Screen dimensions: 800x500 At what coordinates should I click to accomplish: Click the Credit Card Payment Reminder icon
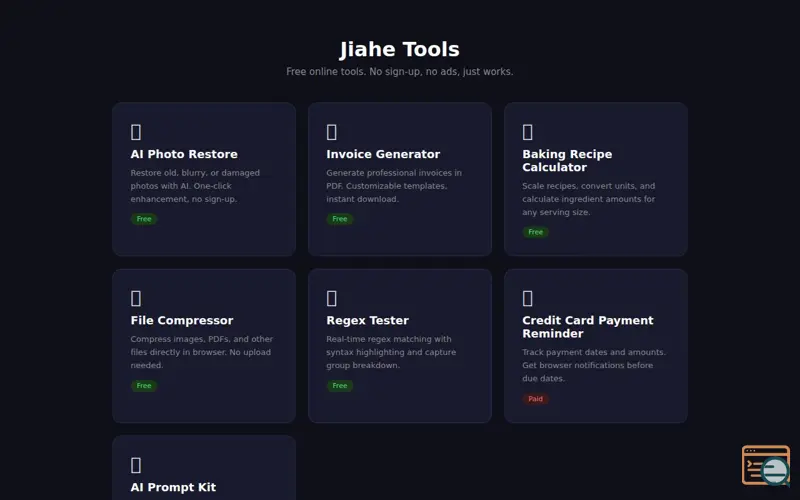pos(528,298)
